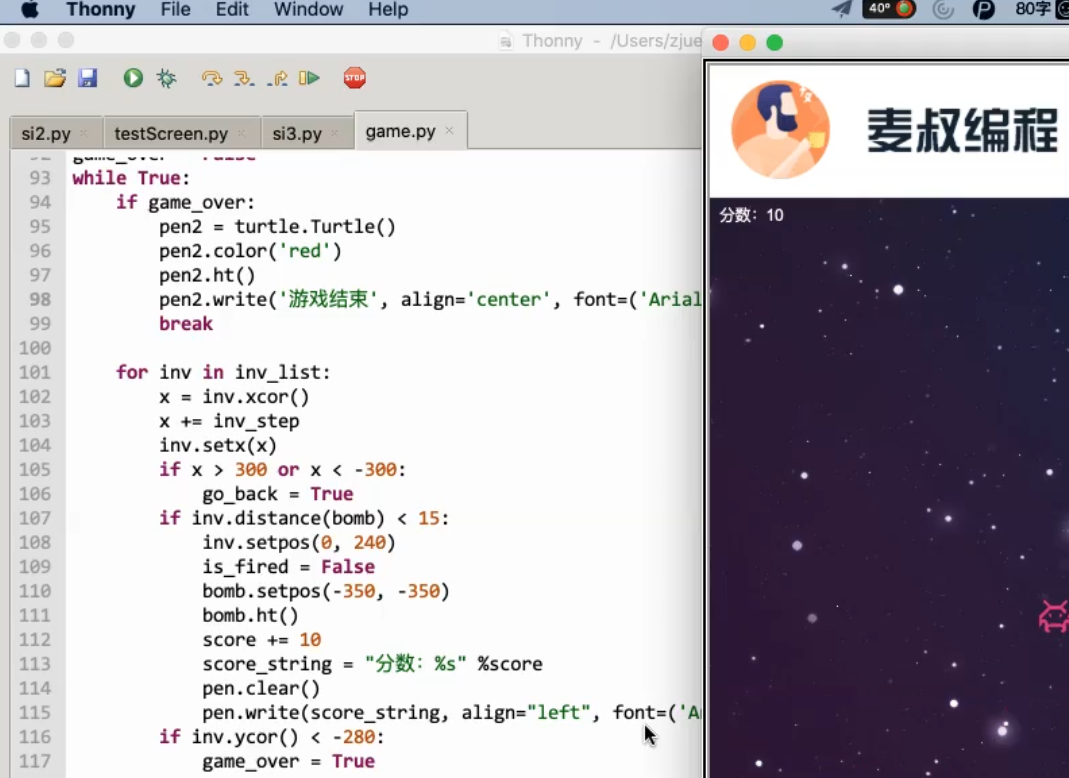Click the paper plane menu bar icon

[842, 9]
